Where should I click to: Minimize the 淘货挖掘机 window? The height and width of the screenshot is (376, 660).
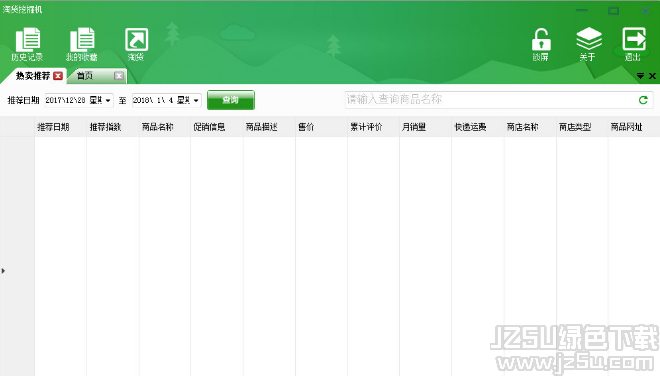coord(582,11)
